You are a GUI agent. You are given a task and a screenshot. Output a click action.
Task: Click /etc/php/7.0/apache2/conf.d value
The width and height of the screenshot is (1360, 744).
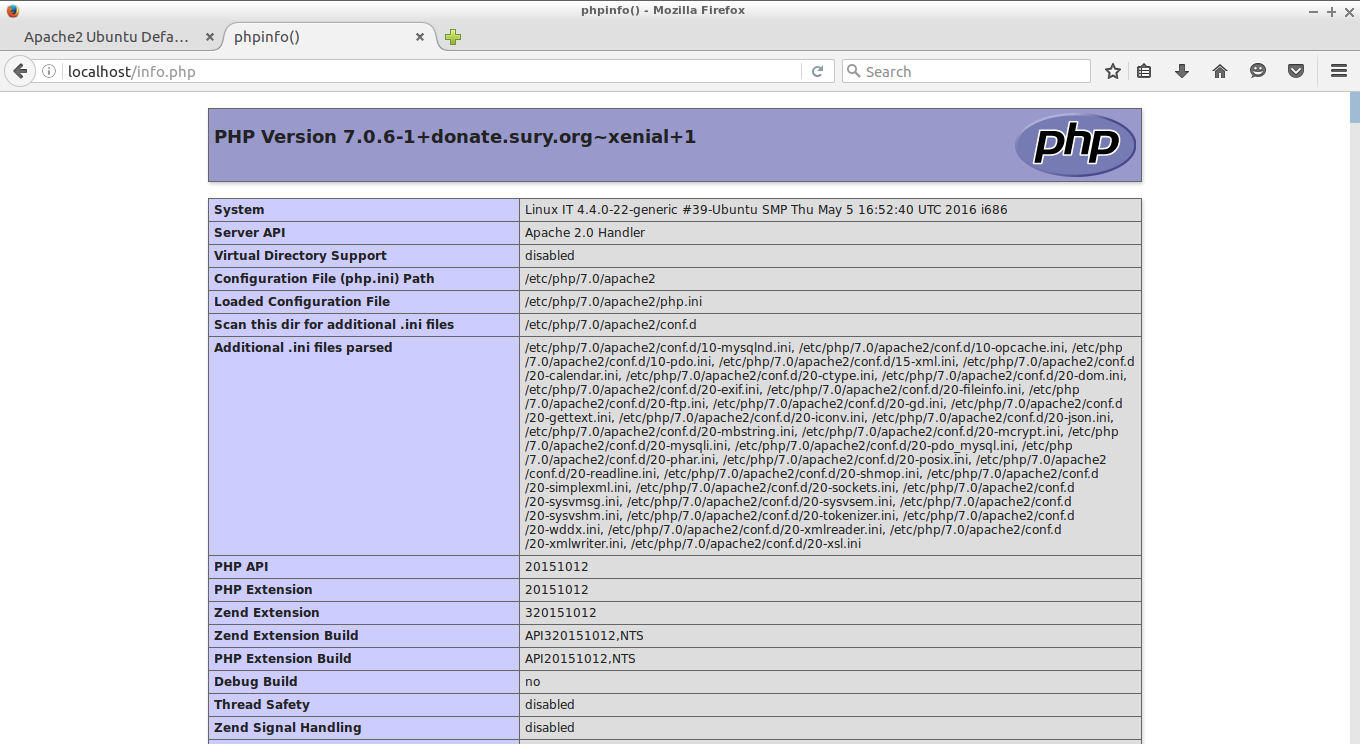[x=611, y=325]
